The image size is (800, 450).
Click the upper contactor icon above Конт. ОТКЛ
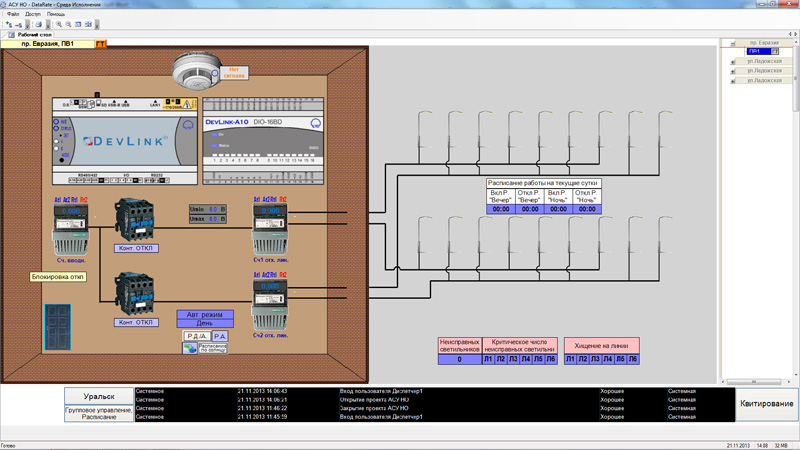pos(135,220)
